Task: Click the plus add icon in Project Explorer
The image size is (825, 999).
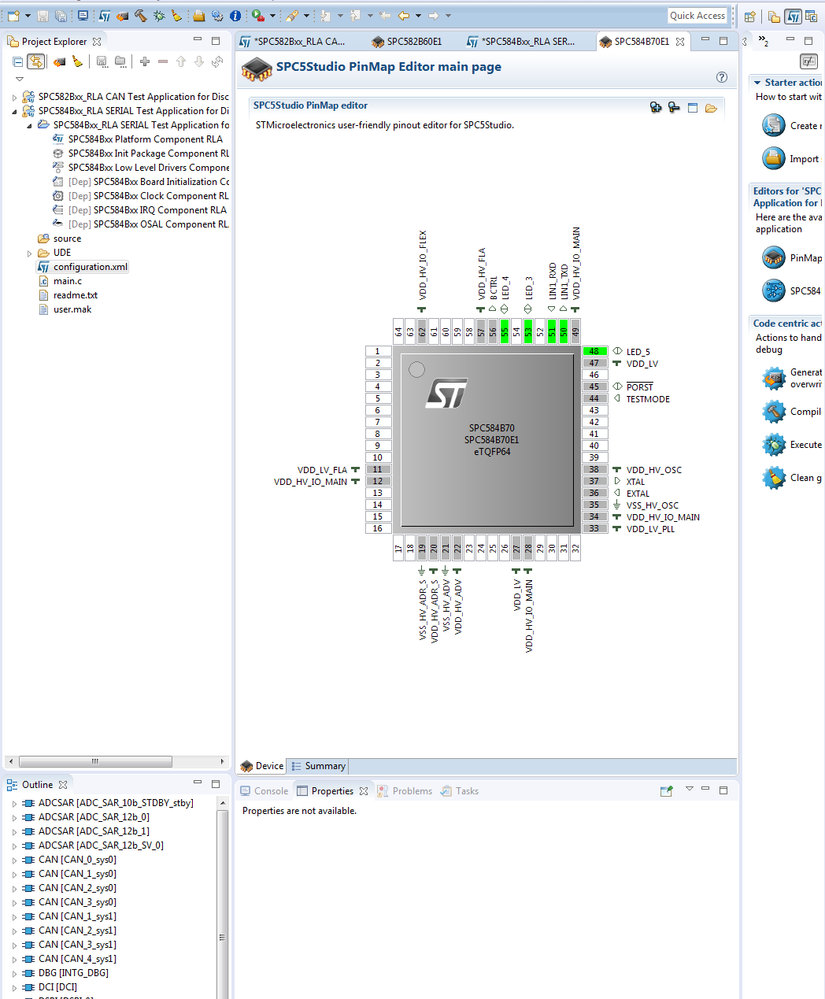Action: [145, 62]
